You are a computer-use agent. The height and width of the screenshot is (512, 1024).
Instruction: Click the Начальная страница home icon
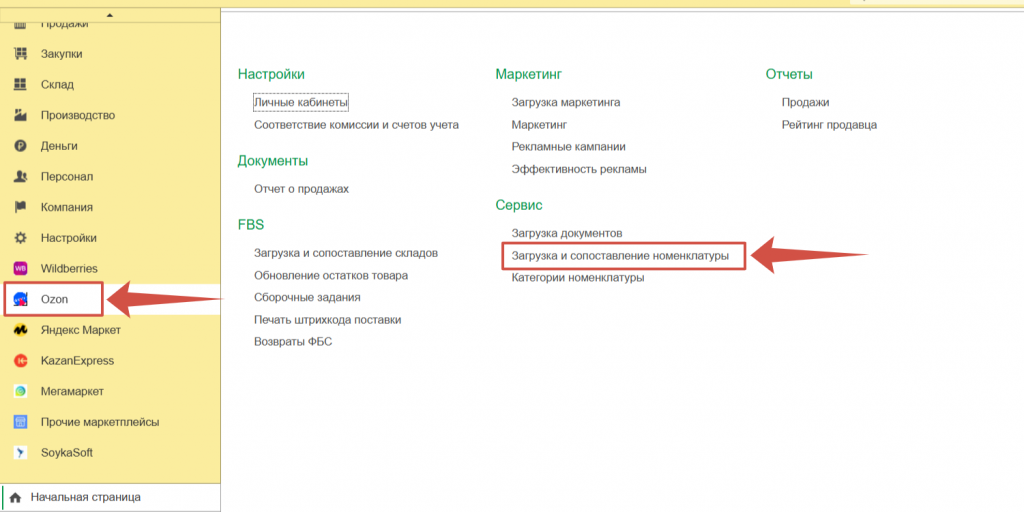click(x=15, y=497)
